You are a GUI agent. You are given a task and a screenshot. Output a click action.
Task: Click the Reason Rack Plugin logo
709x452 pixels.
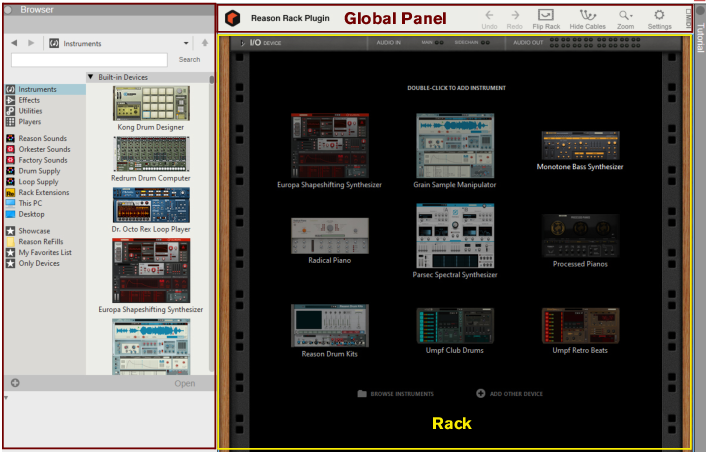pyautogui.click(x=232, y=18)
